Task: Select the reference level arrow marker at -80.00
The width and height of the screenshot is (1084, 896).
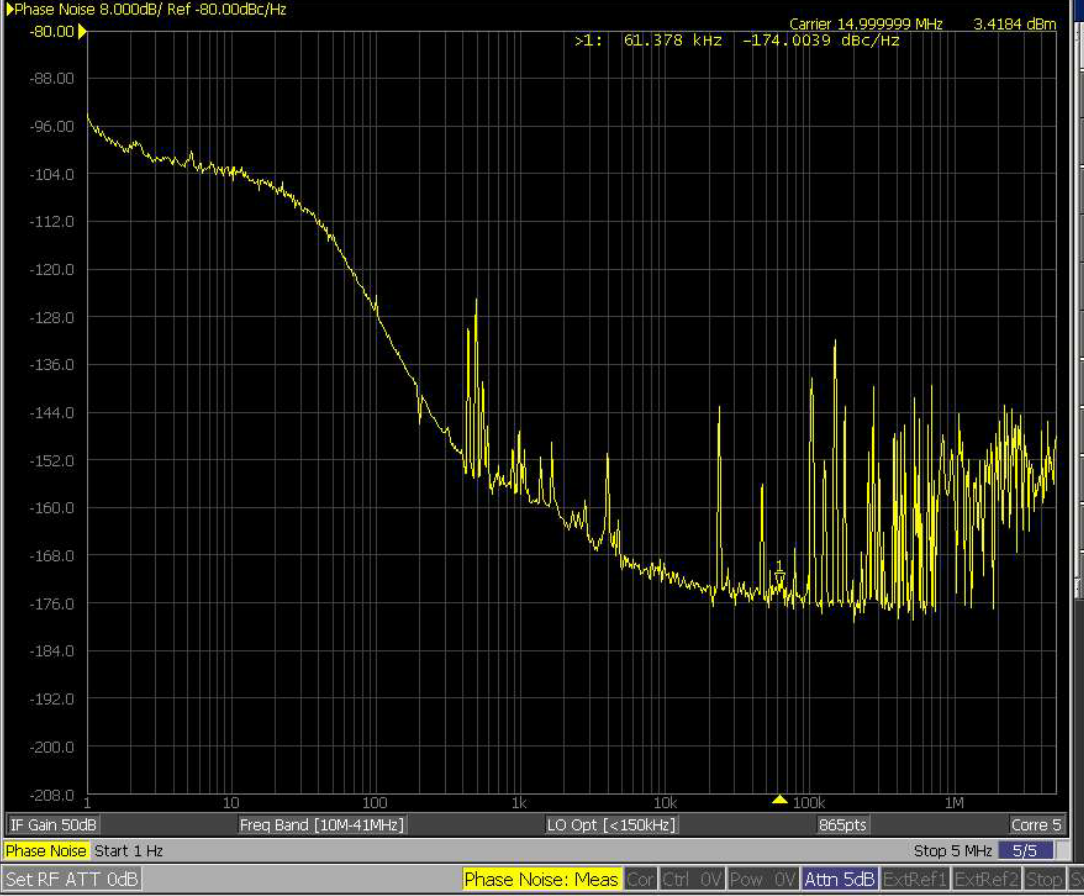Action: tap(82, 31)
